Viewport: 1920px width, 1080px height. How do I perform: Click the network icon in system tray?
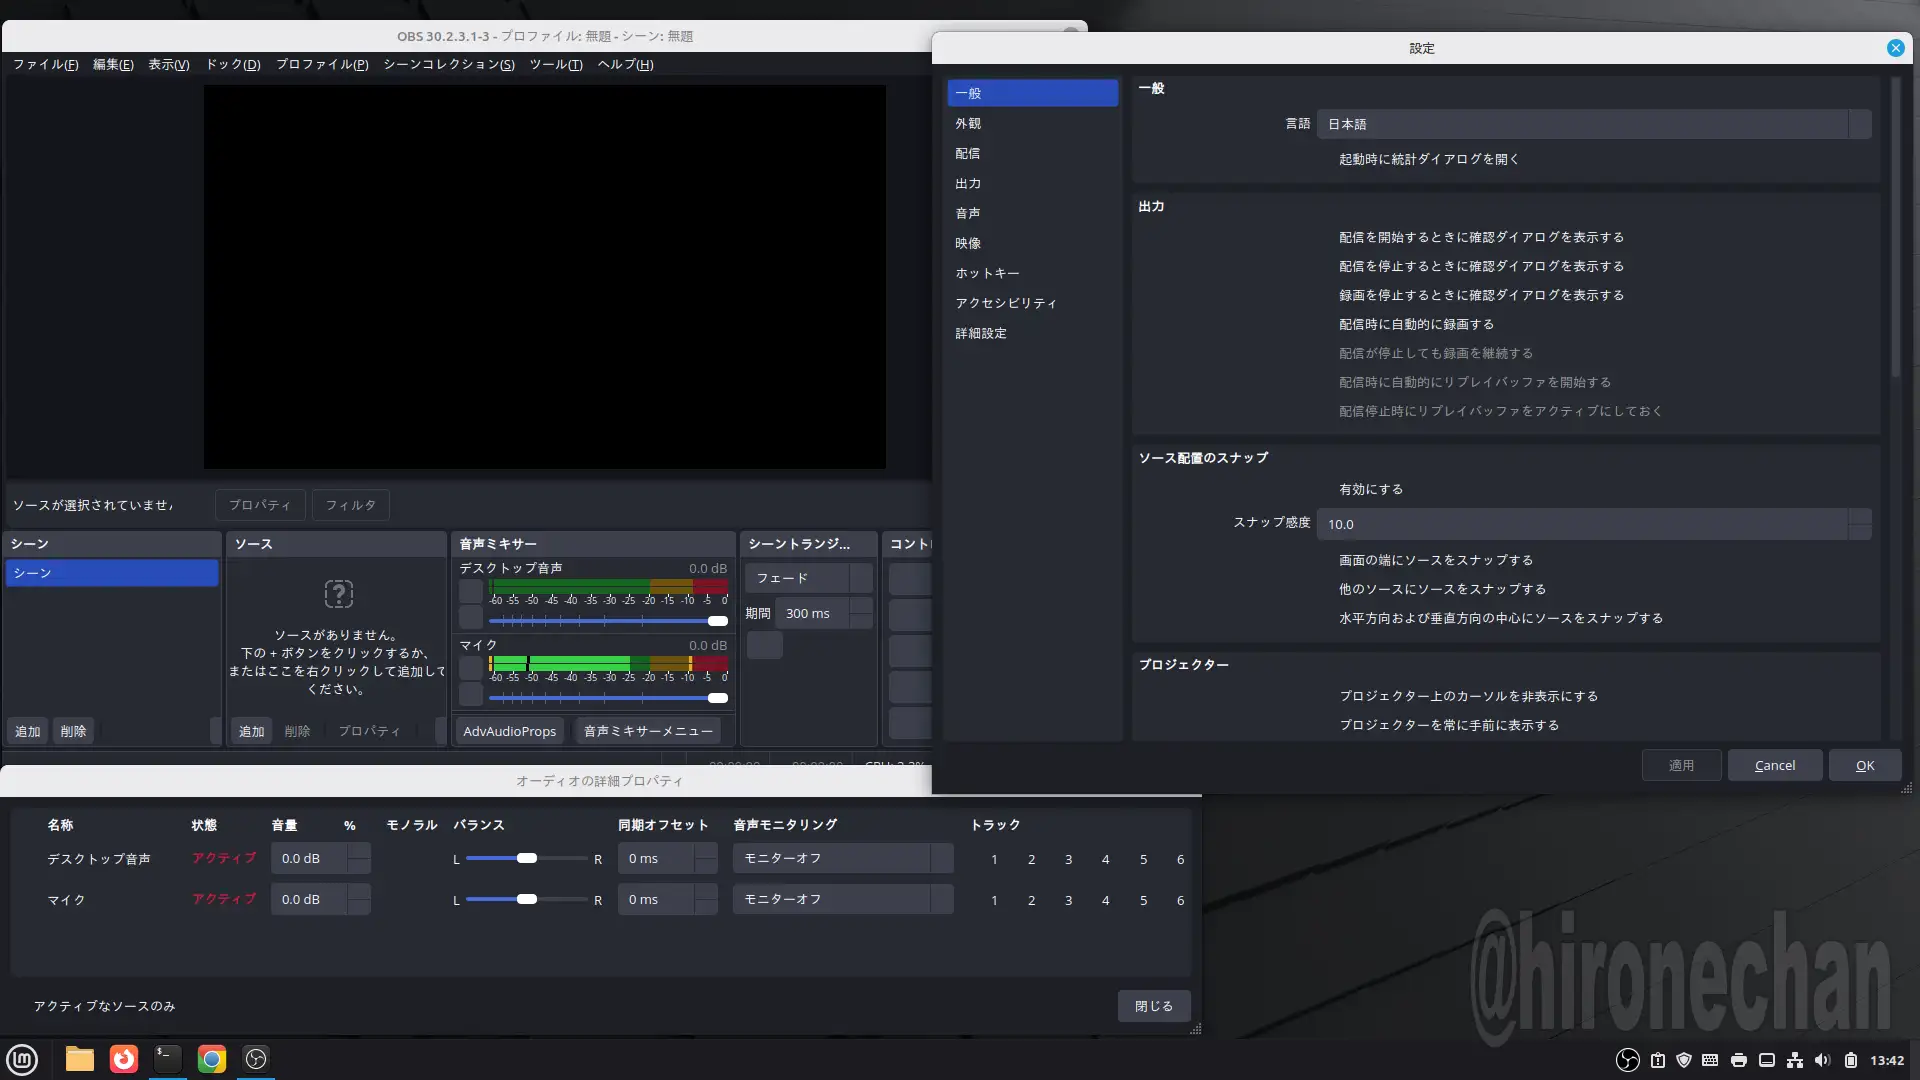pyautogui.click(x=1795, y=1060)
